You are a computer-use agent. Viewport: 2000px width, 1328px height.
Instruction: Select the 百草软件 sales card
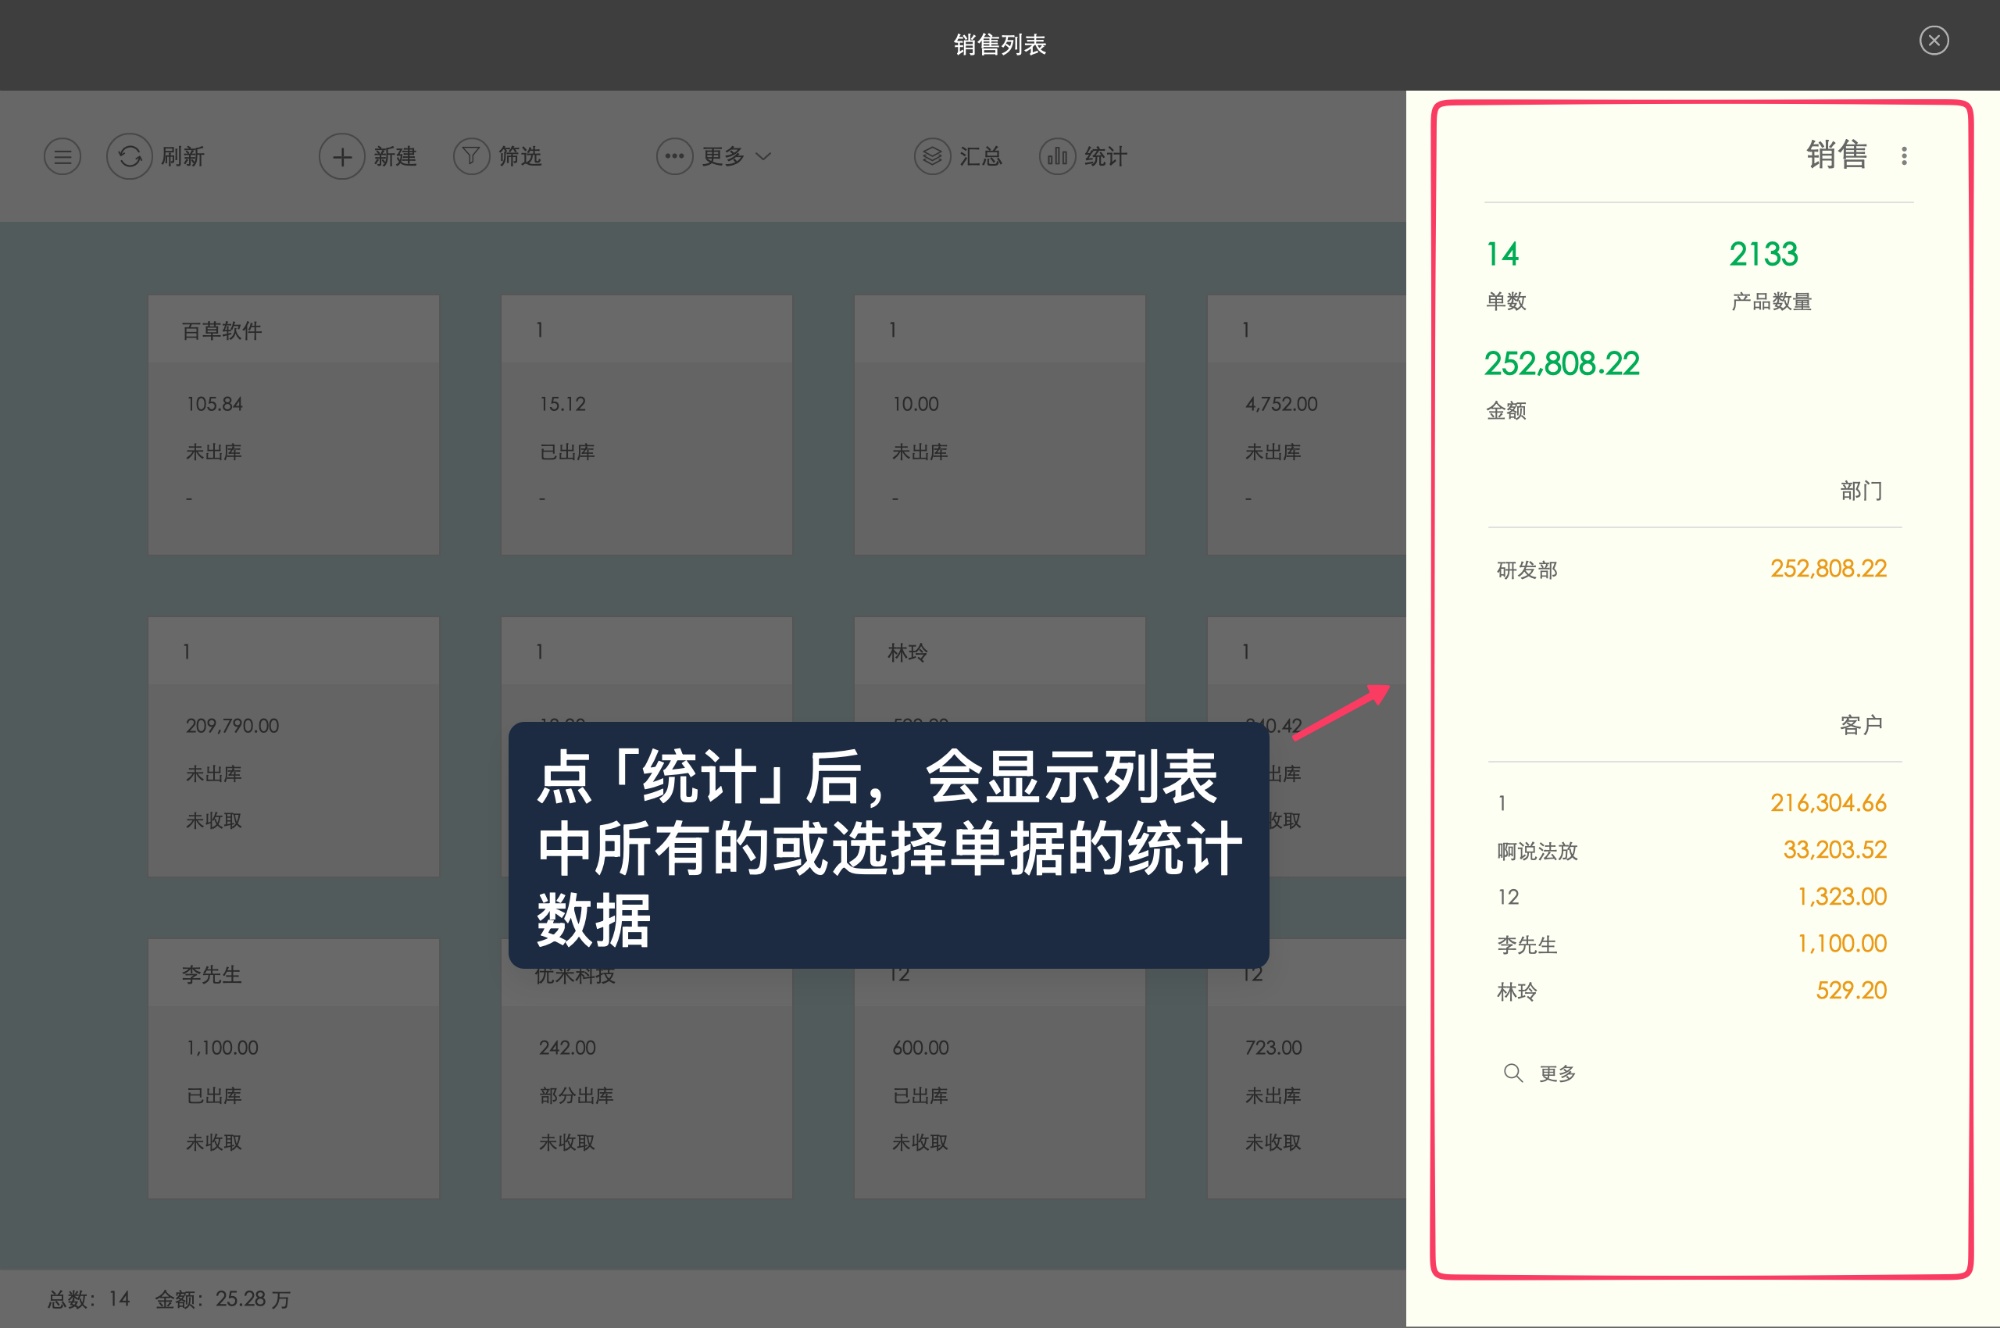tap(293, 425)
